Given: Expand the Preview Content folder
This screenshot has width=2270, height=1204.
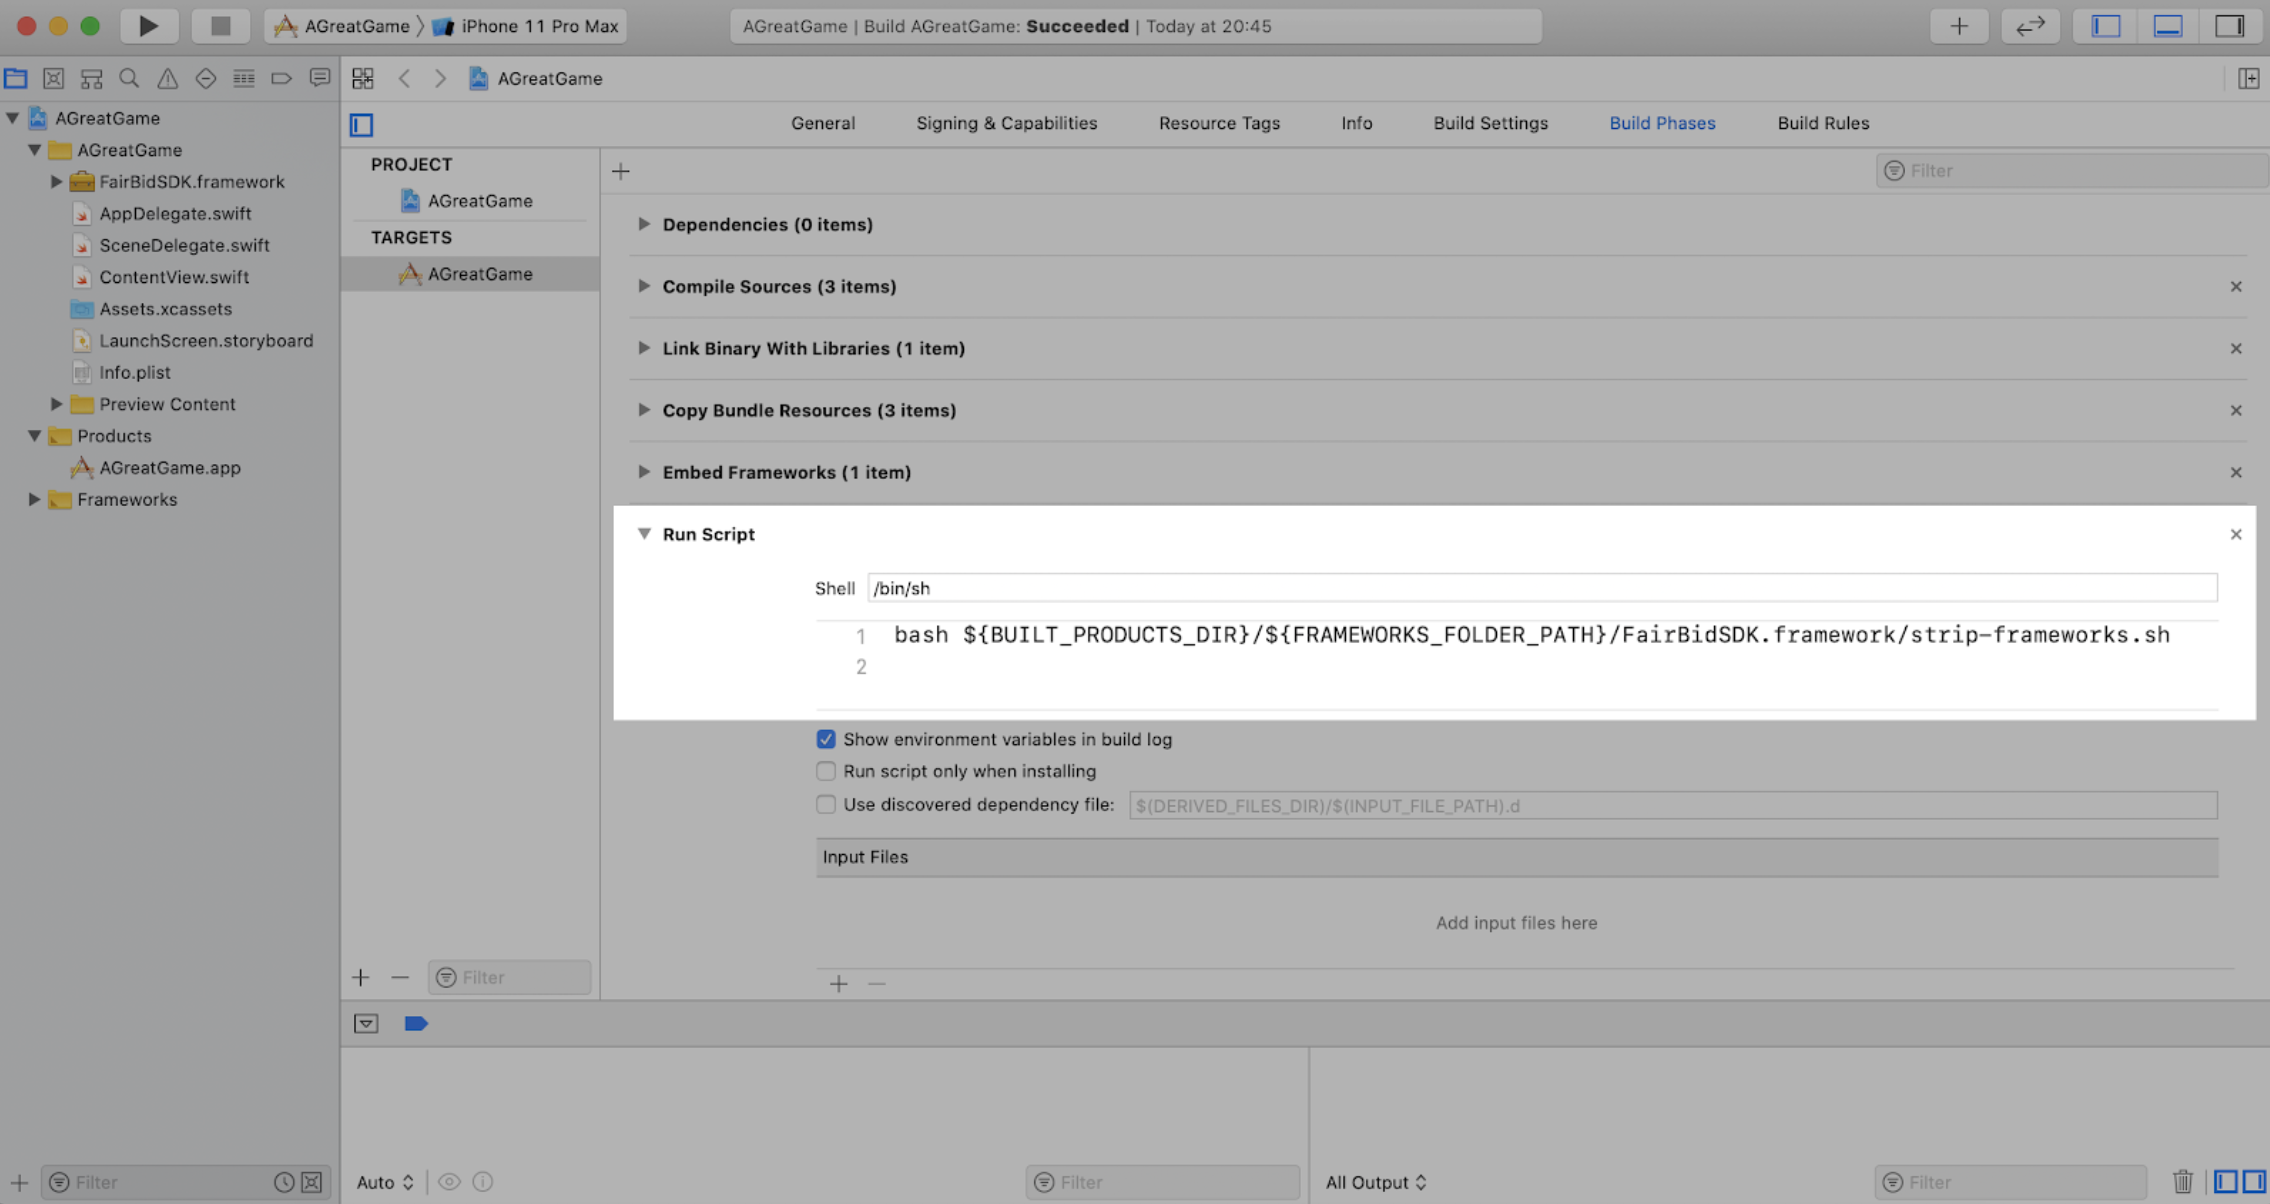Looking at the screenshot, I should (x=56, y=404).
